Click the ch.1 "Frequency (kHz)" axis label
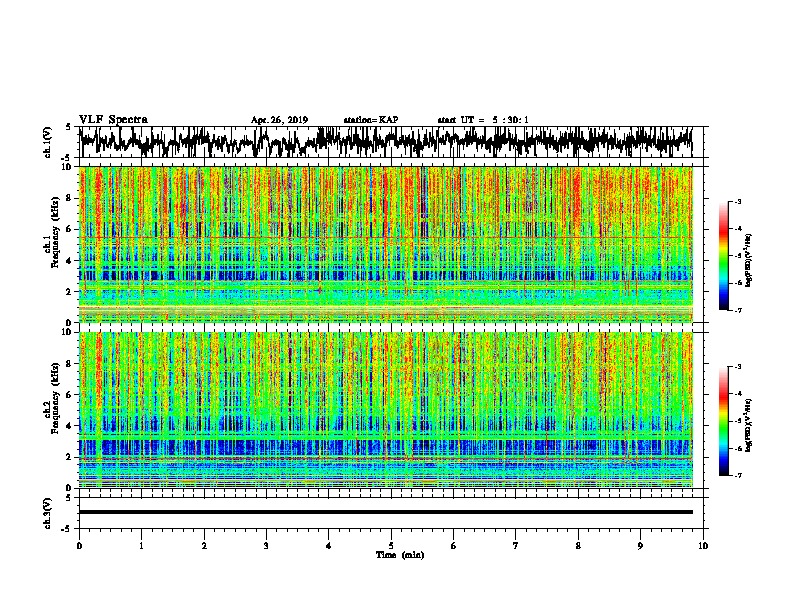Image resolution: width=792 pixels, height=612 pixels. point(55,232)
